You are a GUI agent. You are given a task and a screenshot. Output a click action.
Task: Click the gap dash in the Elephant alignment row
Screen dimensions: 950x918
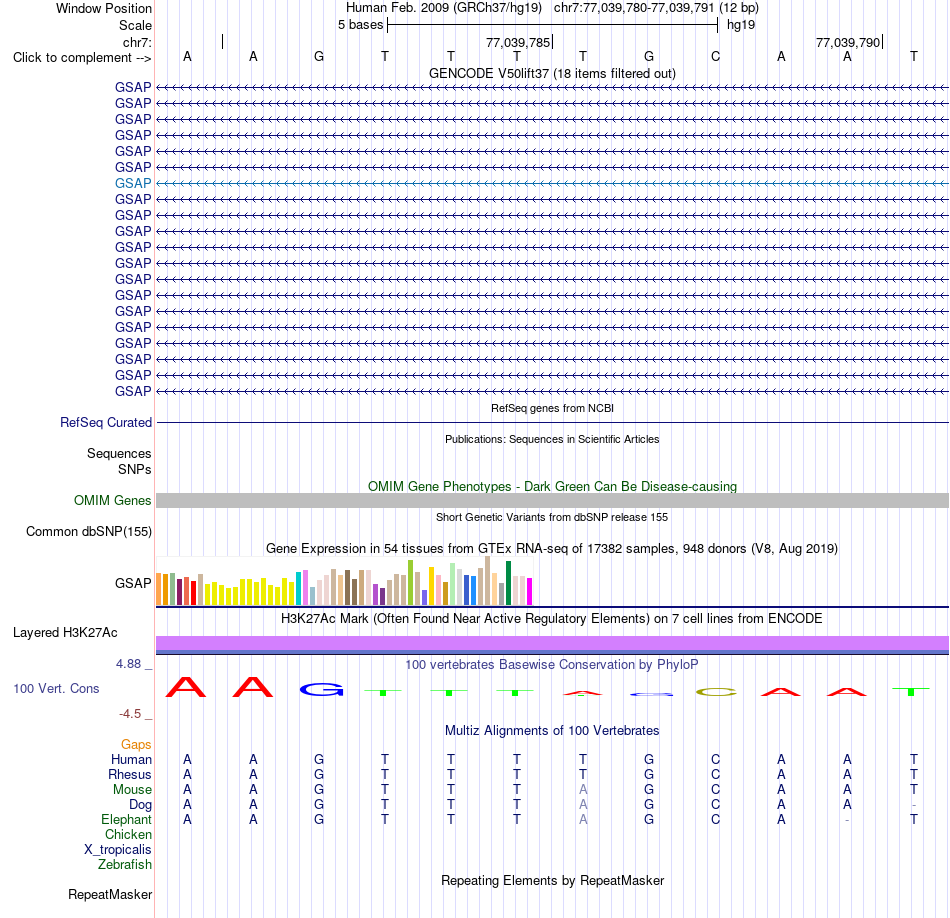click(847, 820)
